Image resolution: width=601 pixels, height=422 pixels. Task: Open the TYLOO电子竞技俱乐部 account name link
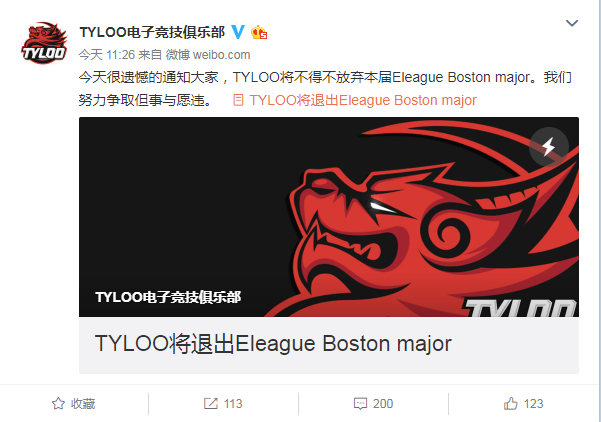[x=152, y=32]
